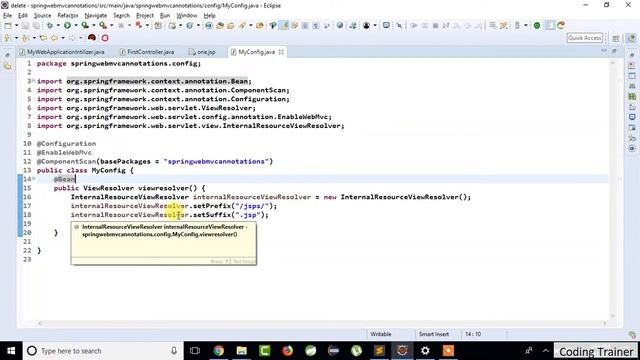This screenshot has width=640, height=360.
Task: Minimize the editor area view
Action: (604, 51)
